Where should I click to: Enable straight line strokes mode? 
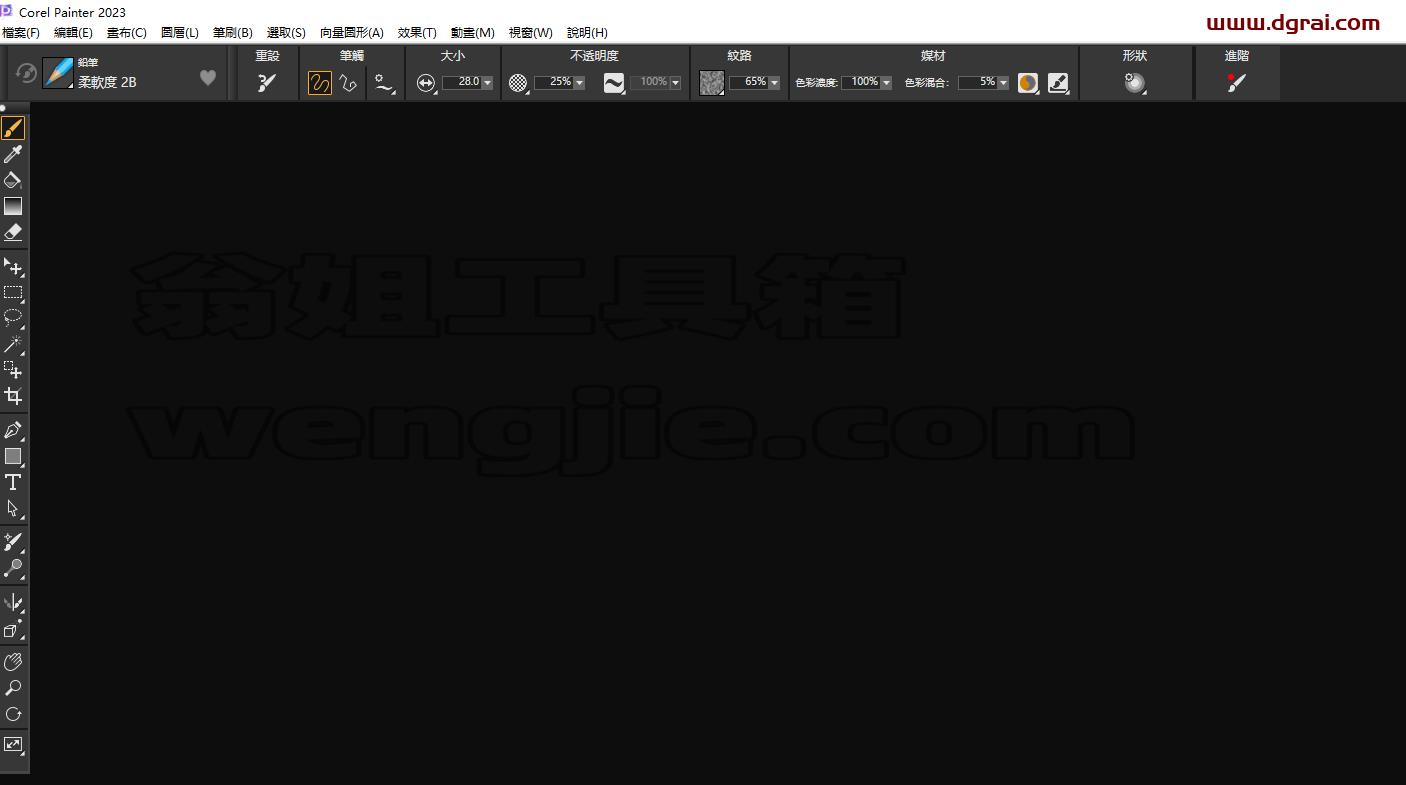coord(348,83)
